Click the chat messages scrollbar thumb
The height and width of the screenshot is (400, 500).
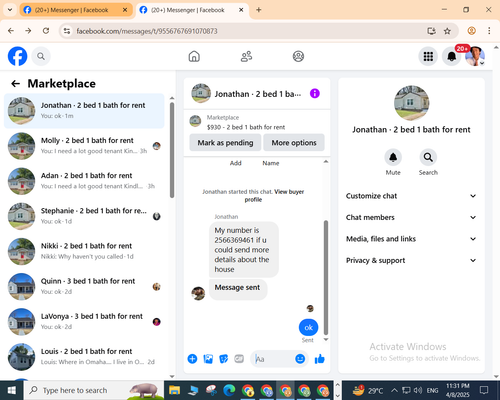(326, 277)
